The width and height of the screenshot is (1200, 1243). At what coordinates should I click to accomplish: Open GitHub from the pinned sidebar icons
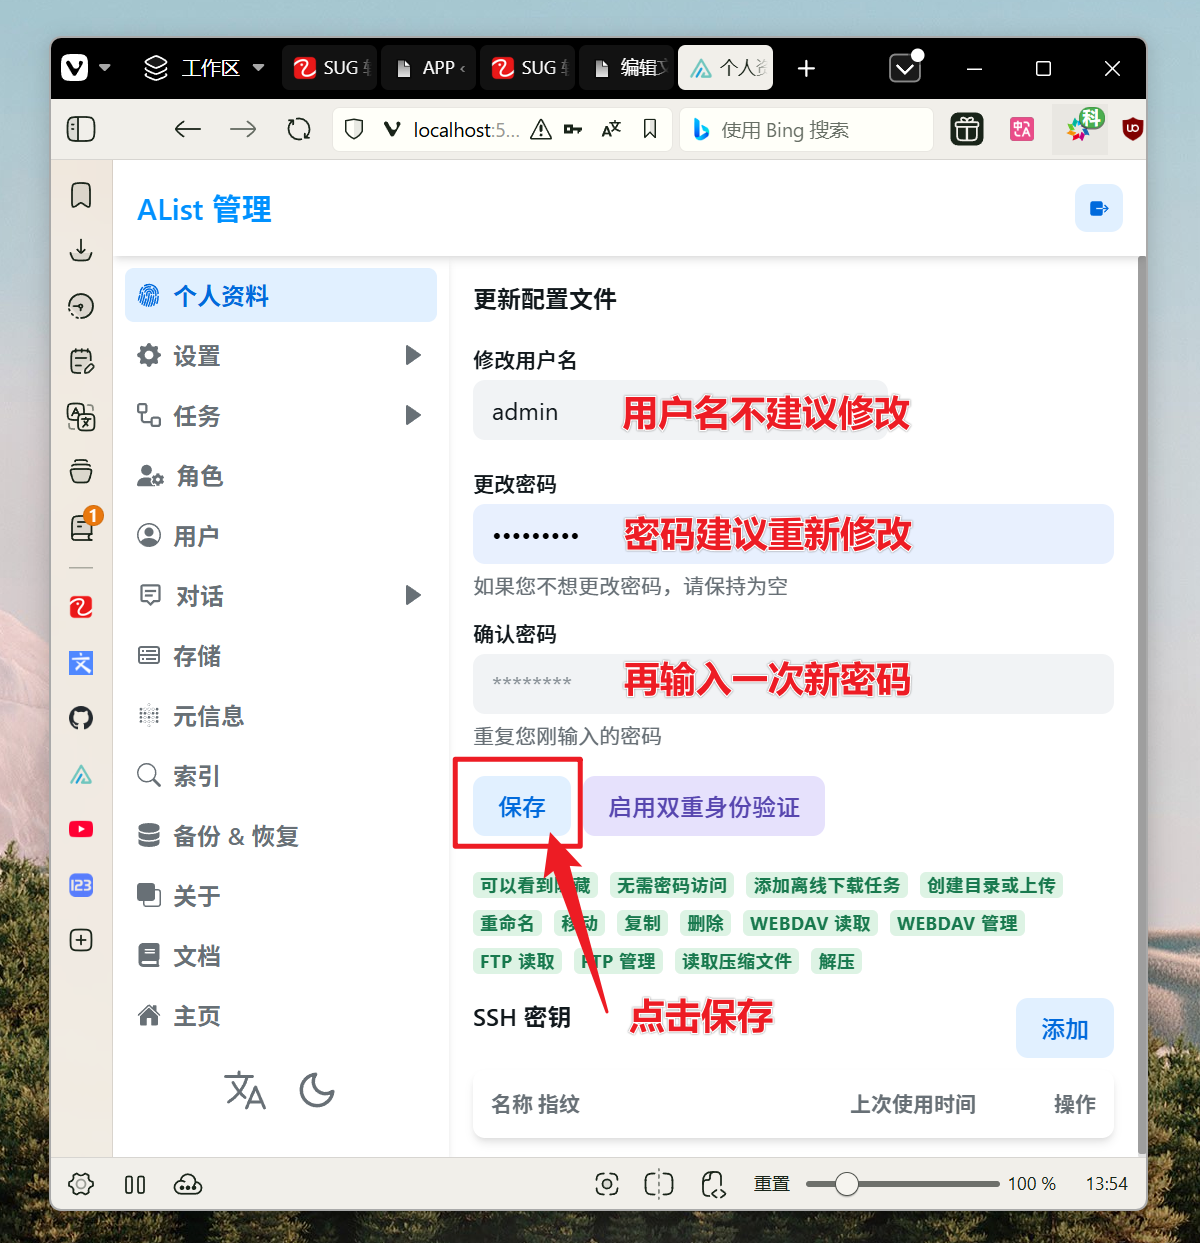coord(80,717)
